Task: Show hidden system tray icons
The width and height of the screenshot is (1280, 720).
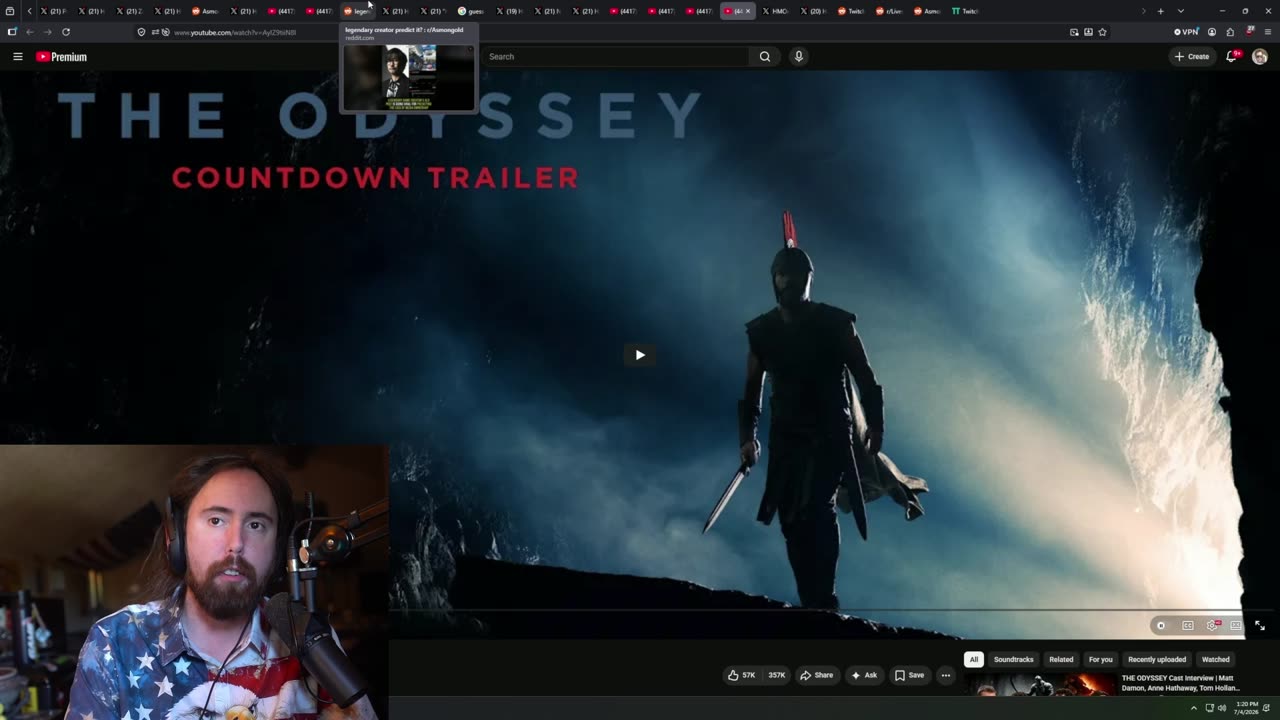Action: 1193,708
